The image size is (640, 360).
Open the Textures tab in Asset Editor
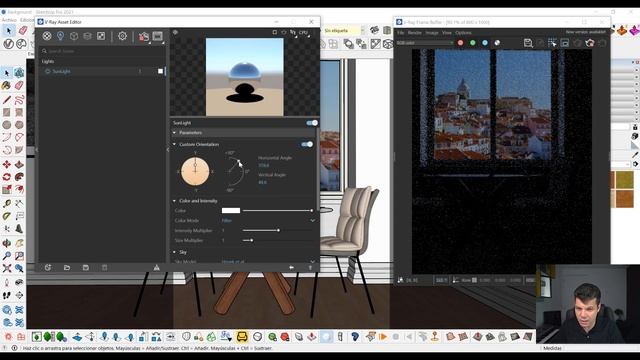coord(101,36)
